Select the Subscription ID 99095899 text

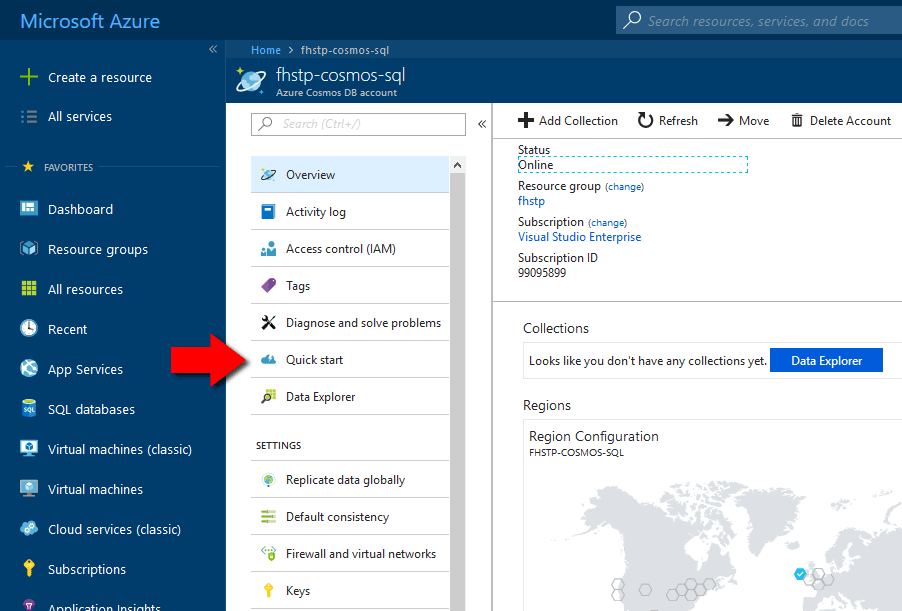(542, 273)
